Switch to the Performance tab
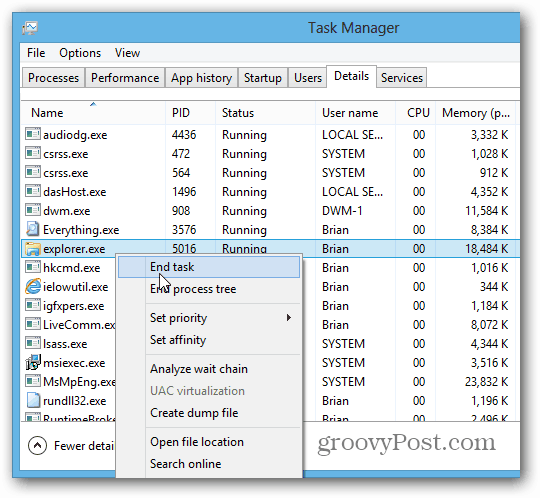 [125, 77]
